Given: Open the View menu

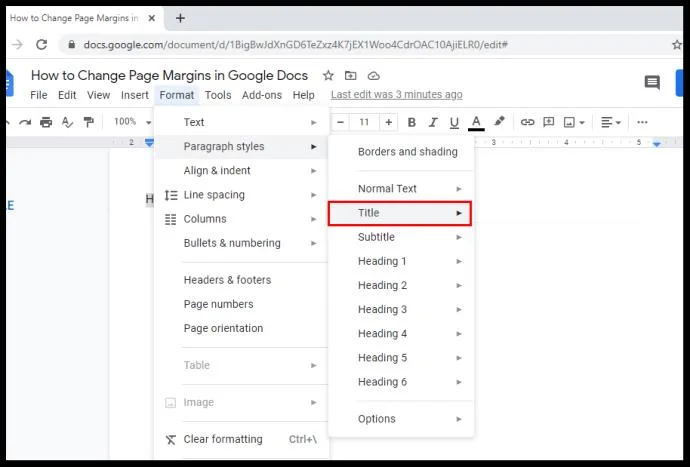Looking at the screenshot, I should pos(98,95).
